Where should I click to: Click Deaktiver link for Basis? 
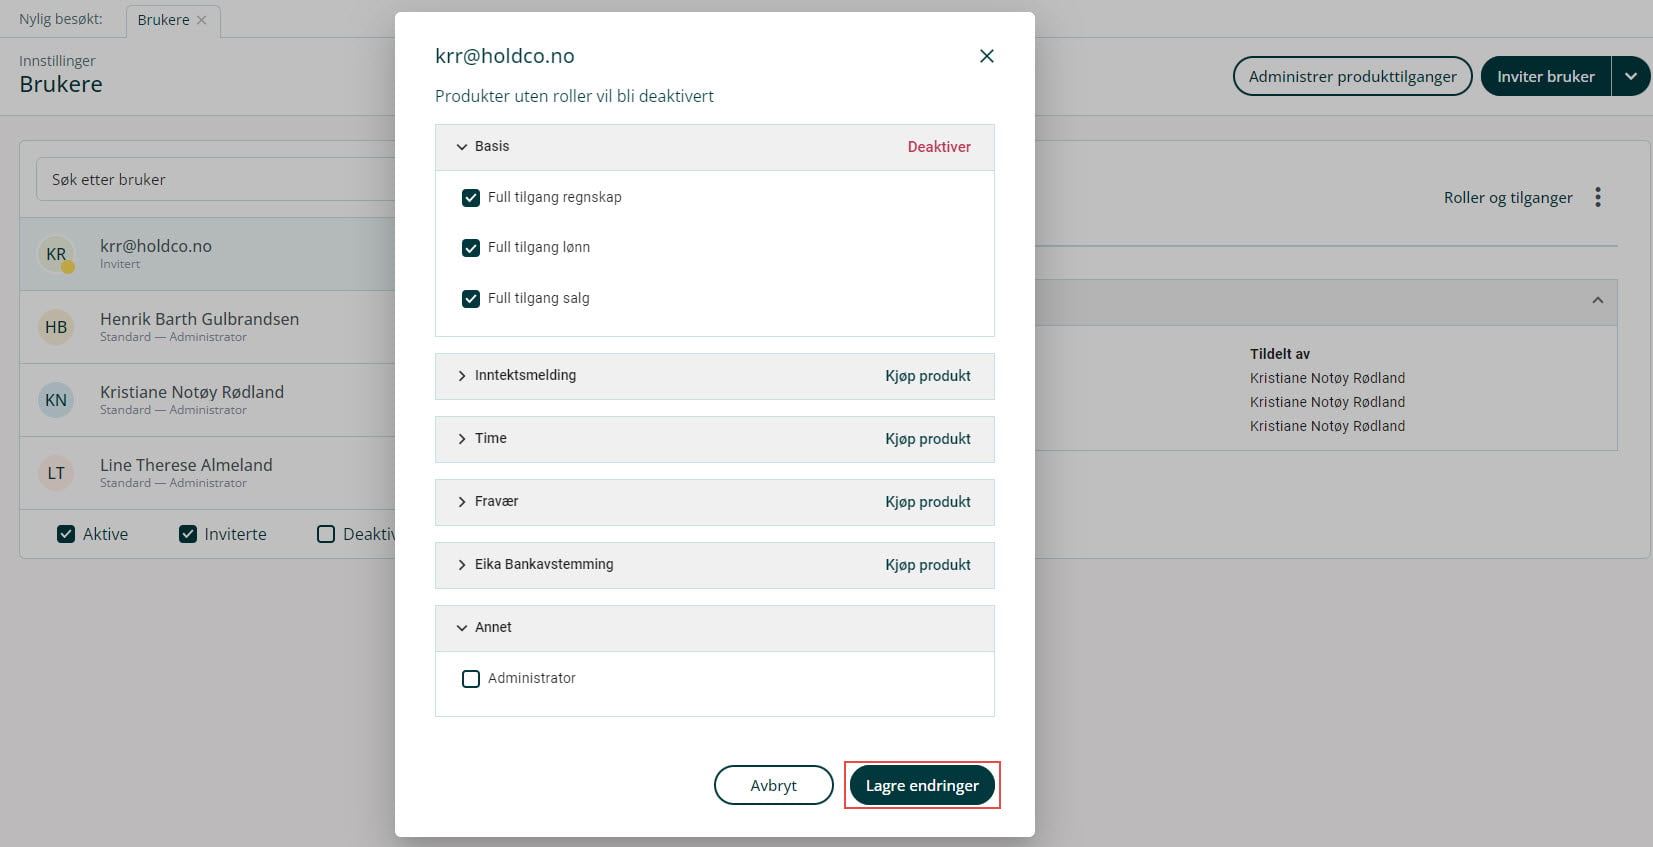[x=939, y=147]
